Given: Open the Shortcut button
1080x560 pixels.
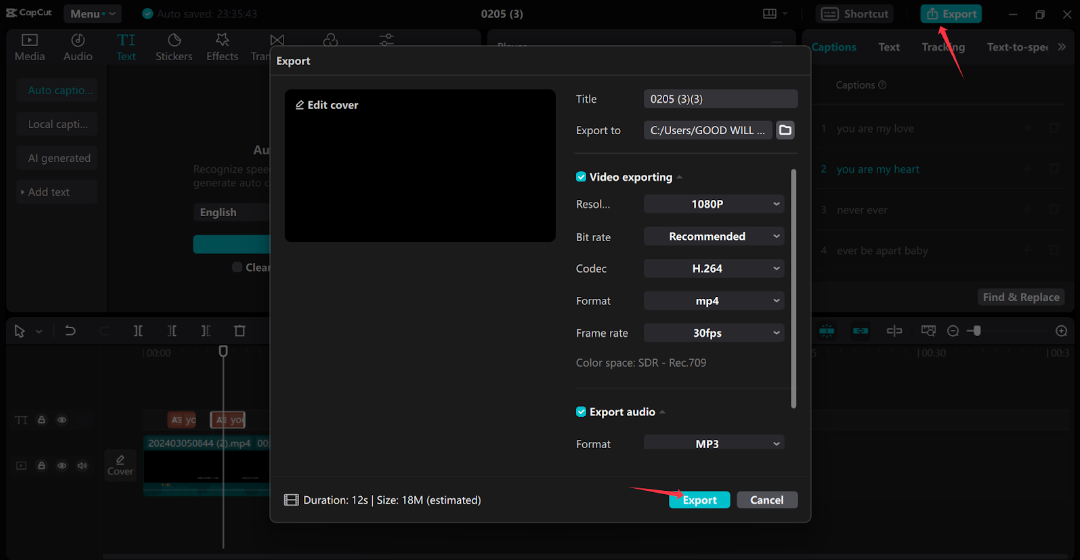Looking at the screenshot, I should [x=855, y=14].
